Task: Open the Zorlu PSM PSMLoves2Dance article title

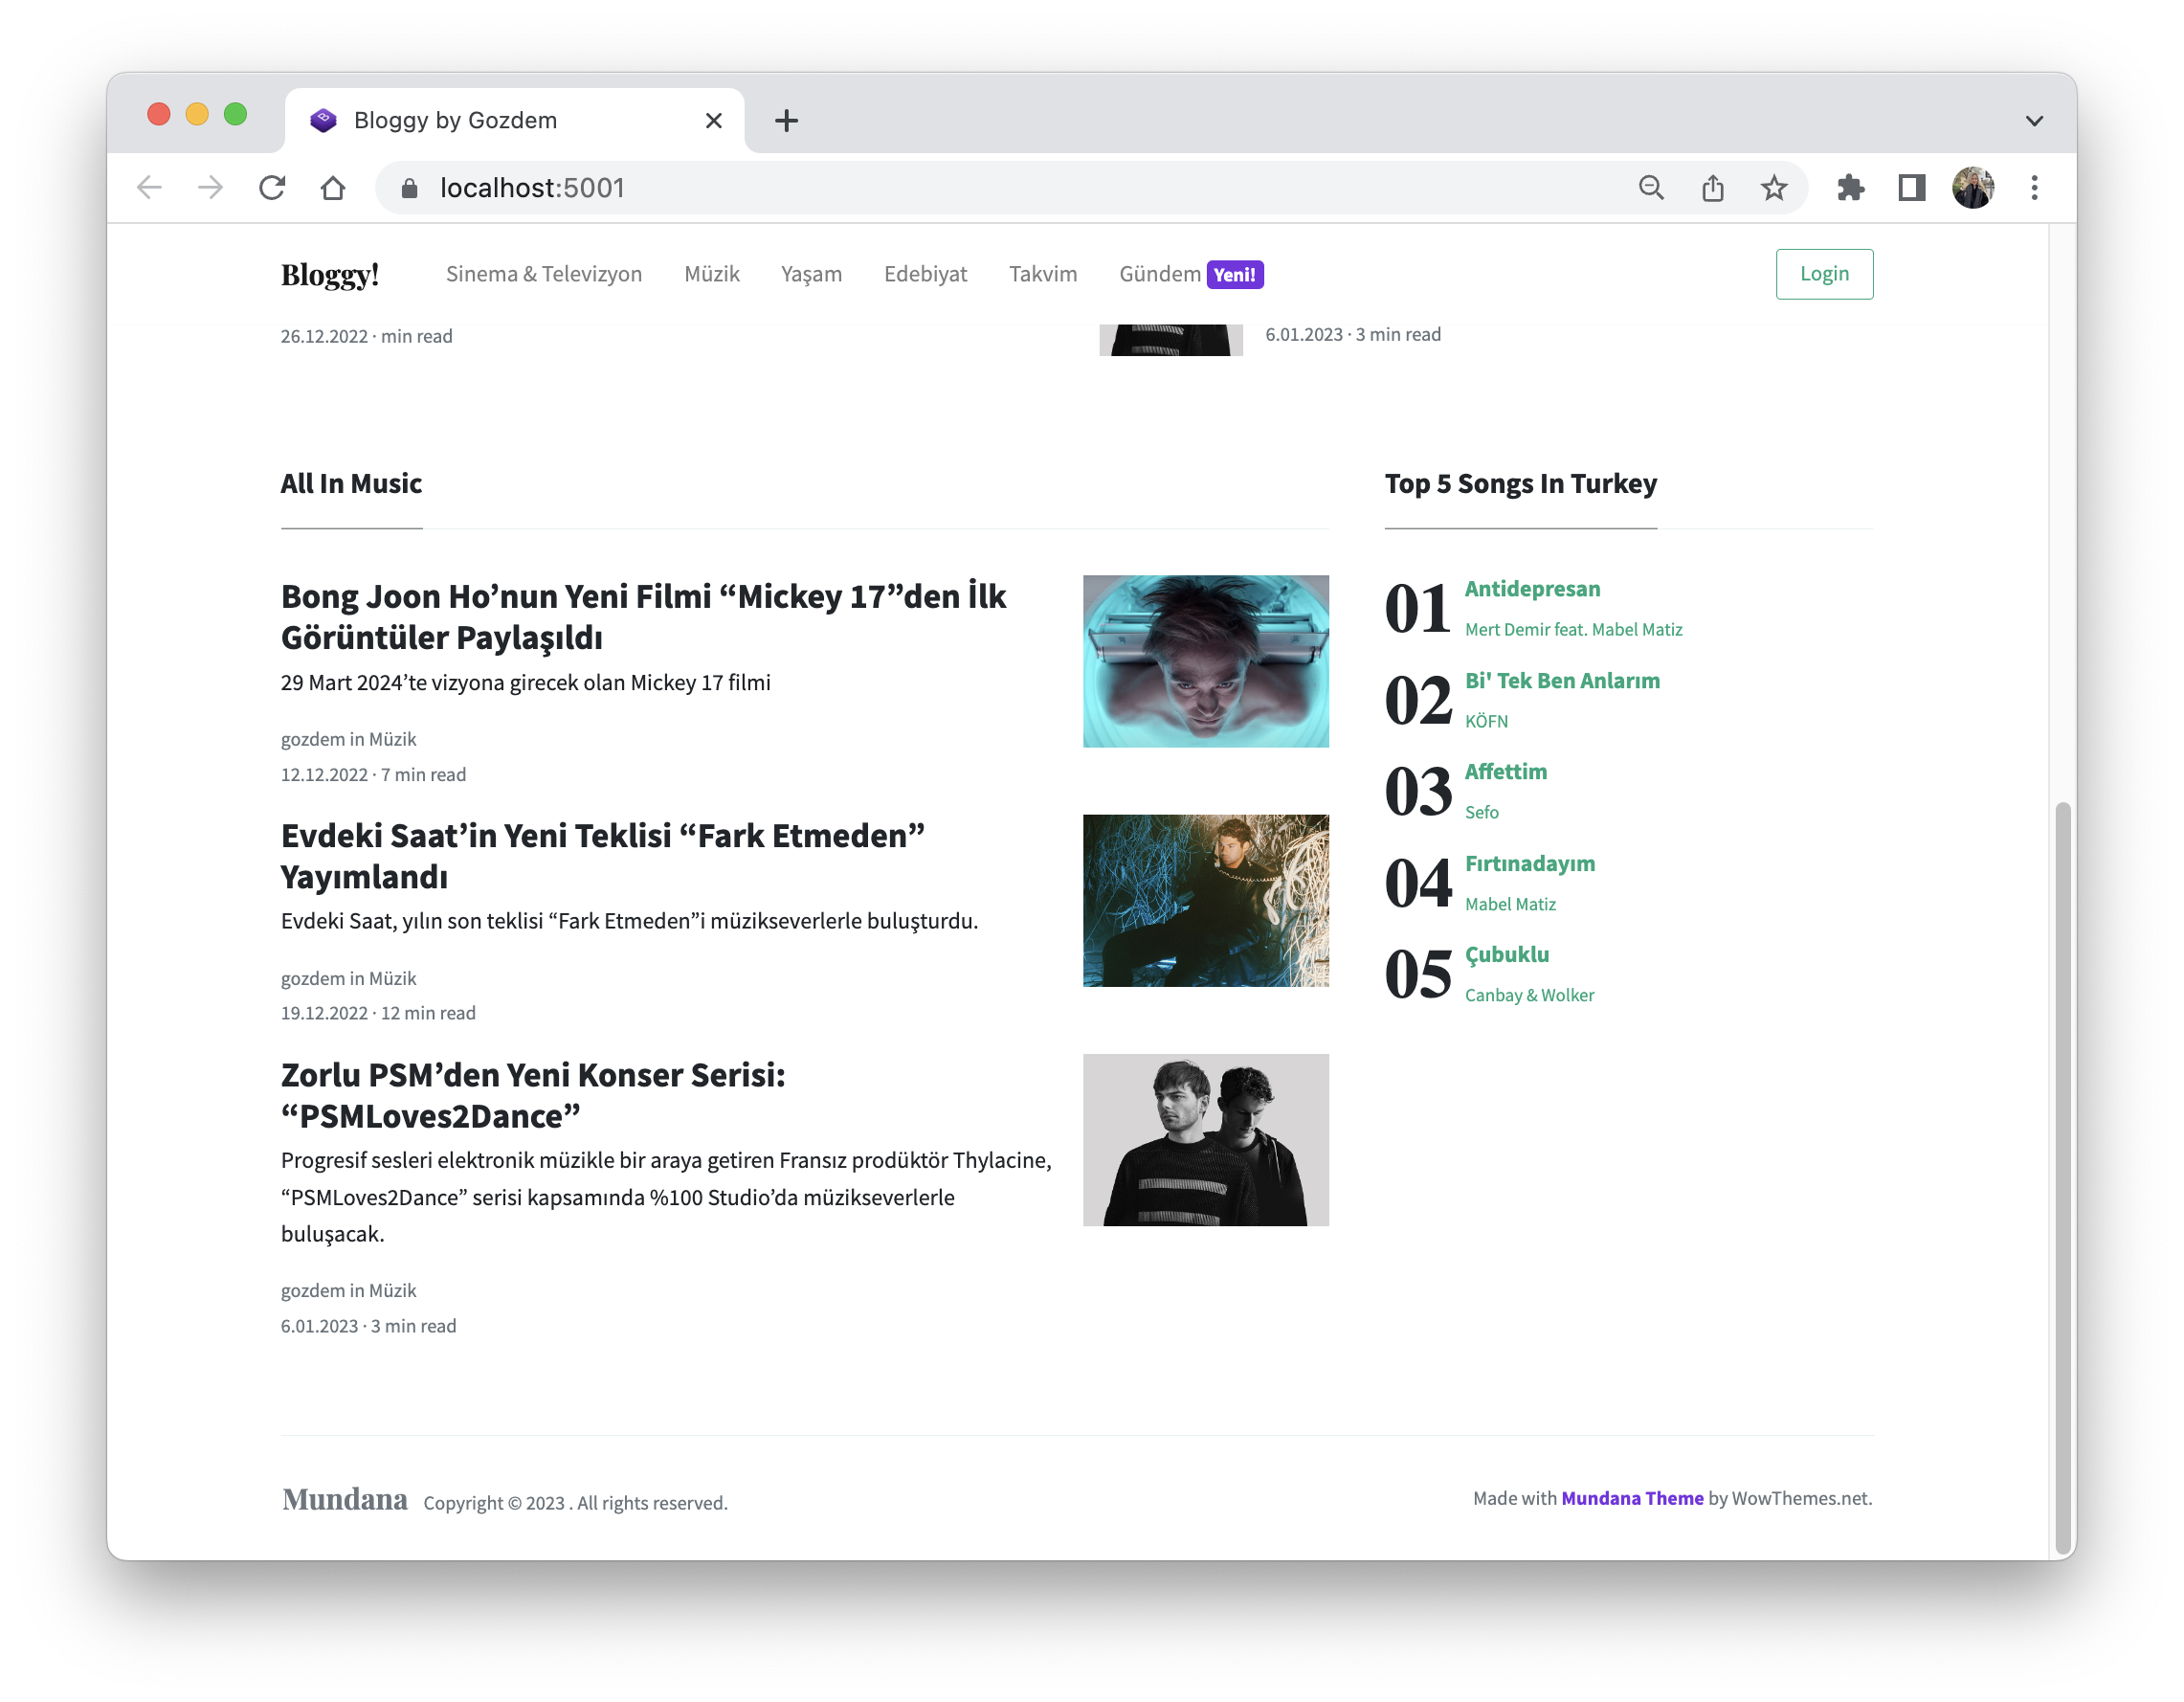Action: [532, 1095]
